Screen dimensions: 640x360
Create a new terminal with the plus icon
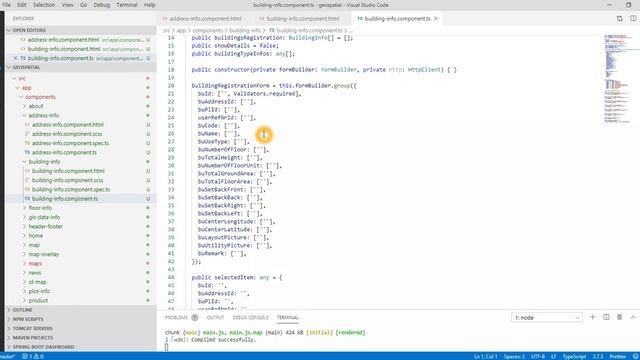592,317
